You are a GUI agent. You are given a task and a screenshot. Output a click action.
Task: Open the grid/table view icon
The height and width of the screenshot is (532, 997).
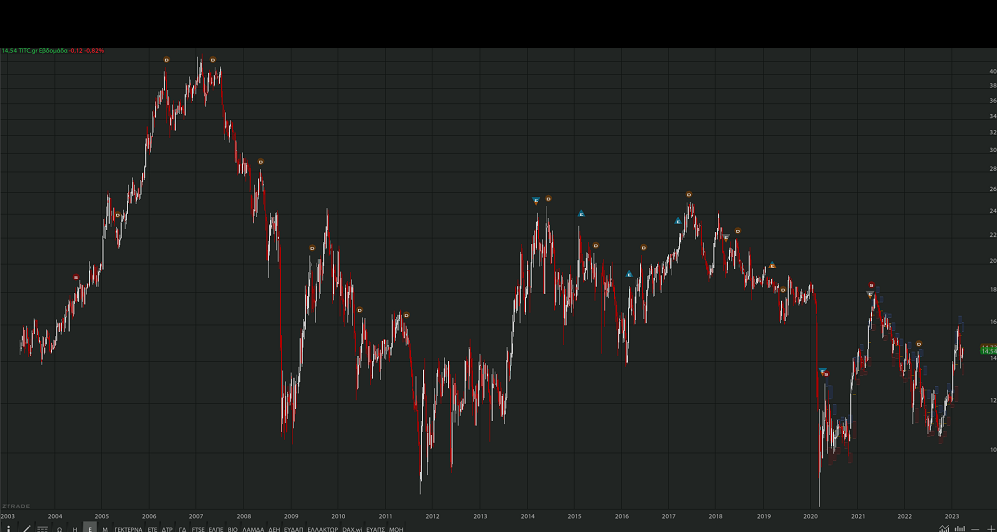43,528
